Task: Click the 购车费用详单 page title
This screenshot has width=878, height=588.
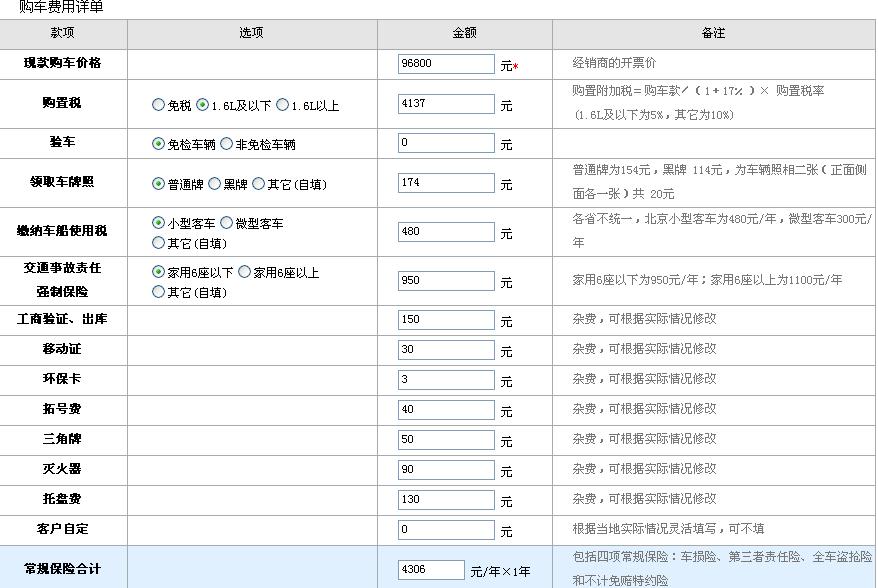Action: [x=61, y=7]
